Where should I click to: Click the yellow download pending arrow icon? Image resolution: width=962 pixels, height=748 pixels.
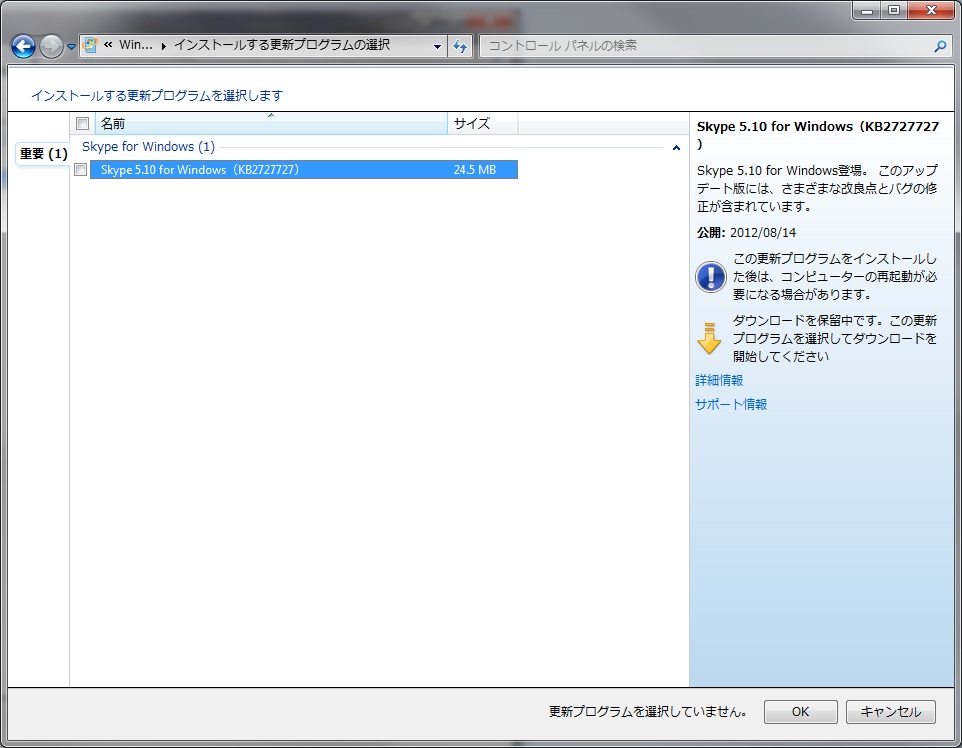click(709, 338)
